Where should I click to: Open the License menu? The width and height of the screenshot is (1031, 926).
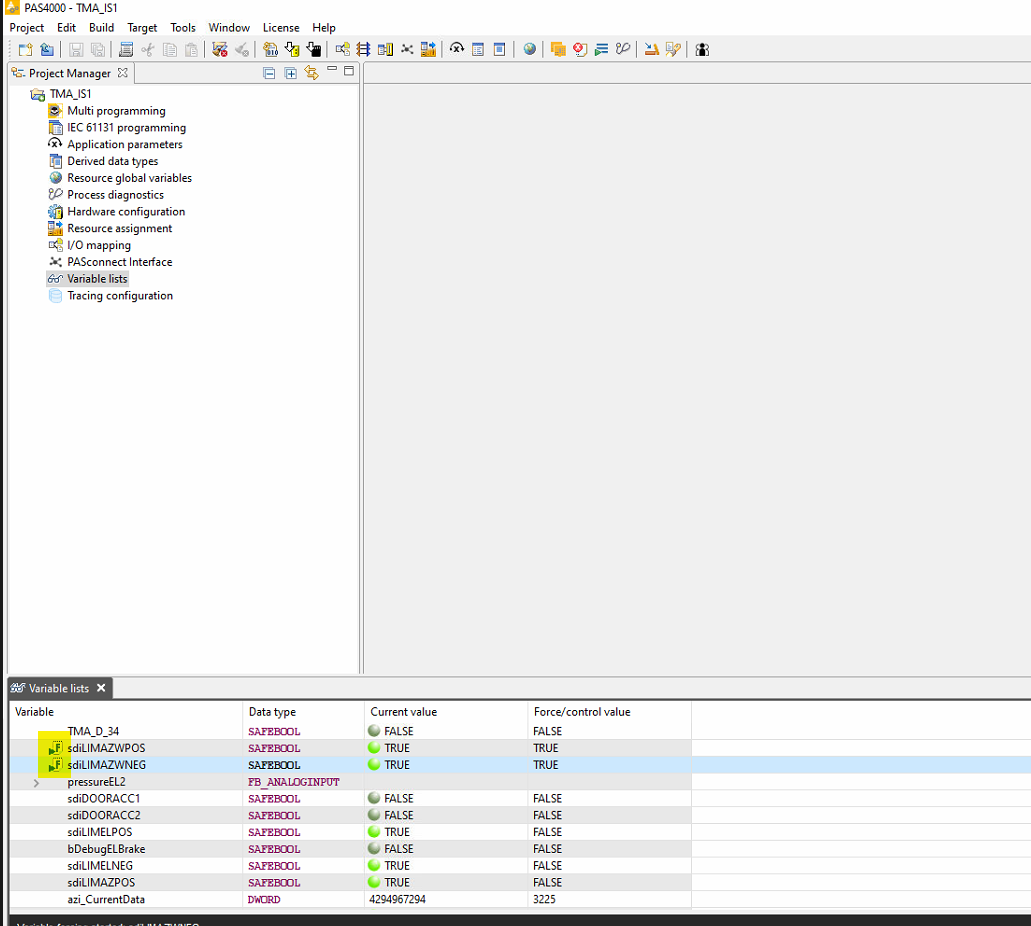(x=281, y=28)
